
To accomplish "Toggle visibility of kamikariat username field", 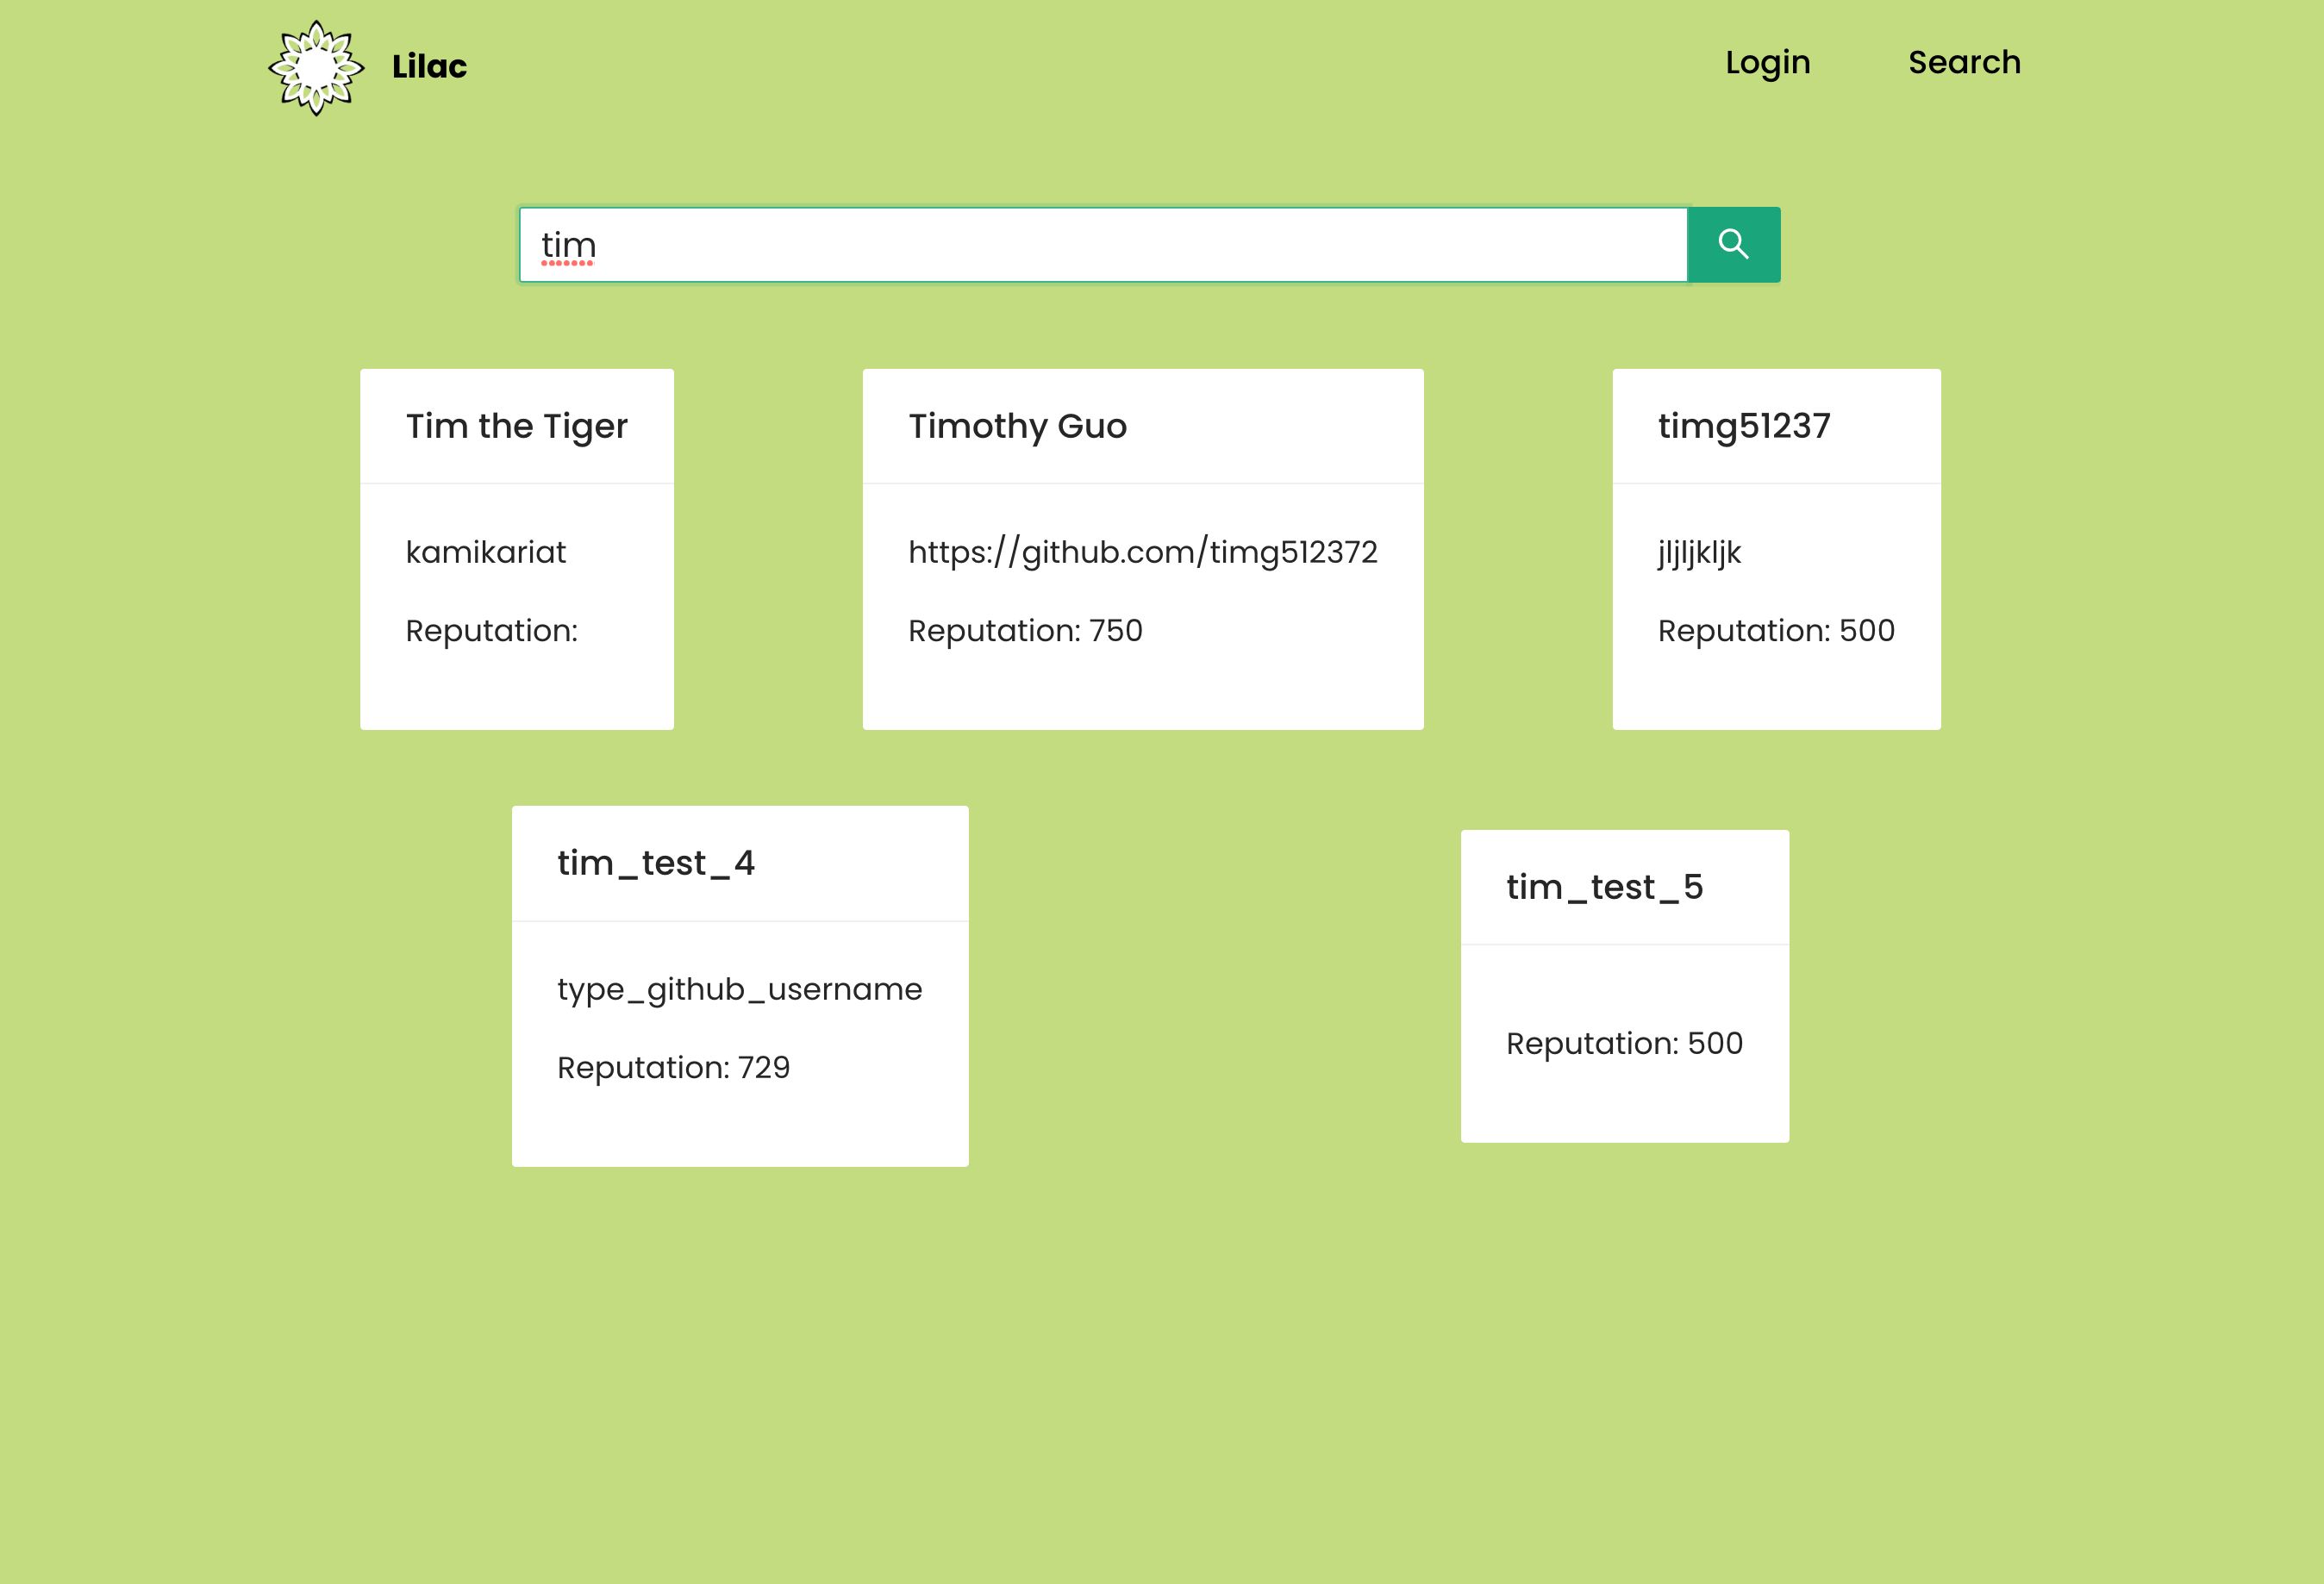I will tap(485, 552).
